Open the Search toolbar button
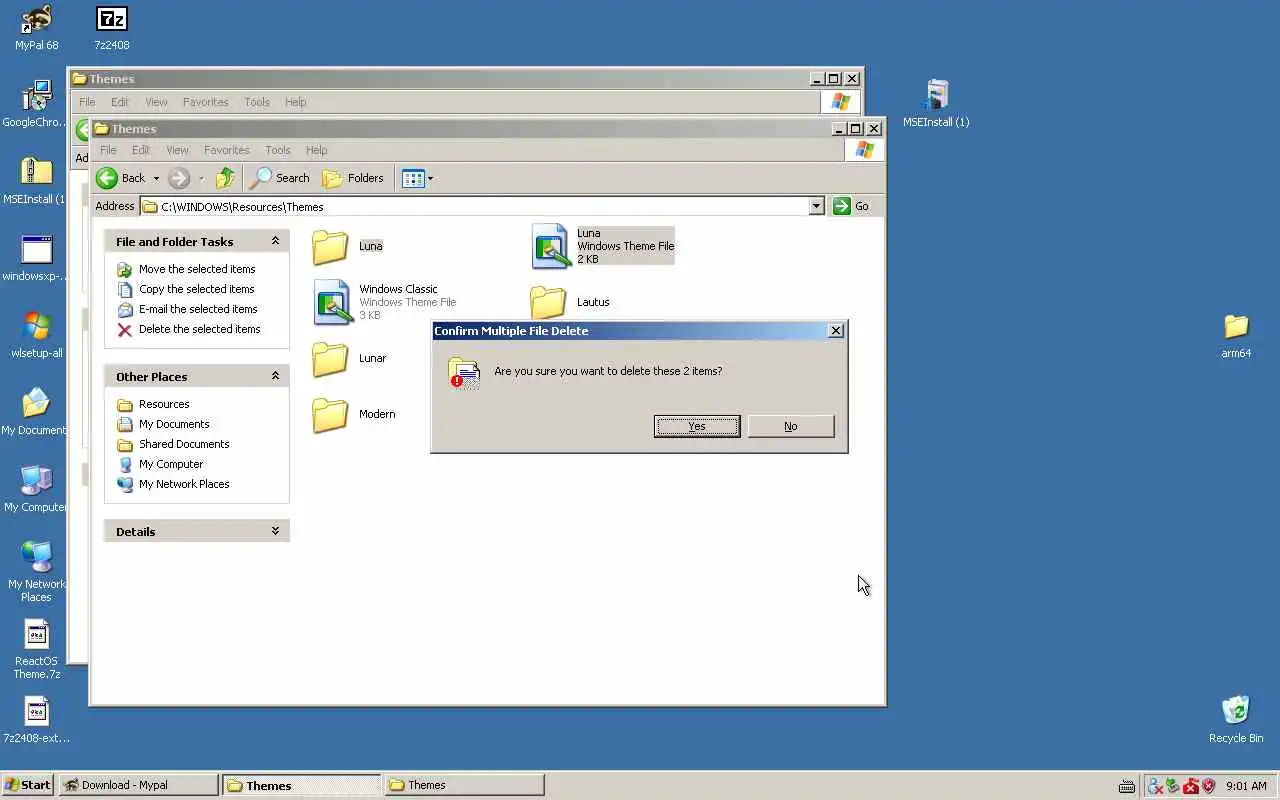1280x800 pixels. (280, 178)
